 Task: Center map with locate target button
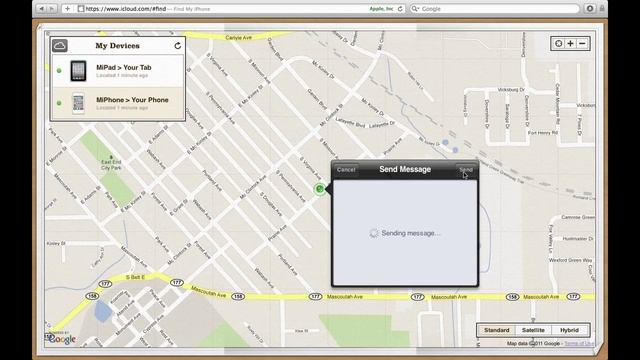tap(558, 43)
